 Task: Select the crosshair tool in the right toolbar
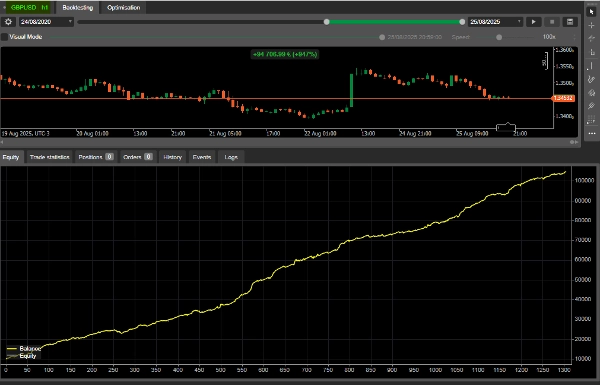click(592, 25)
